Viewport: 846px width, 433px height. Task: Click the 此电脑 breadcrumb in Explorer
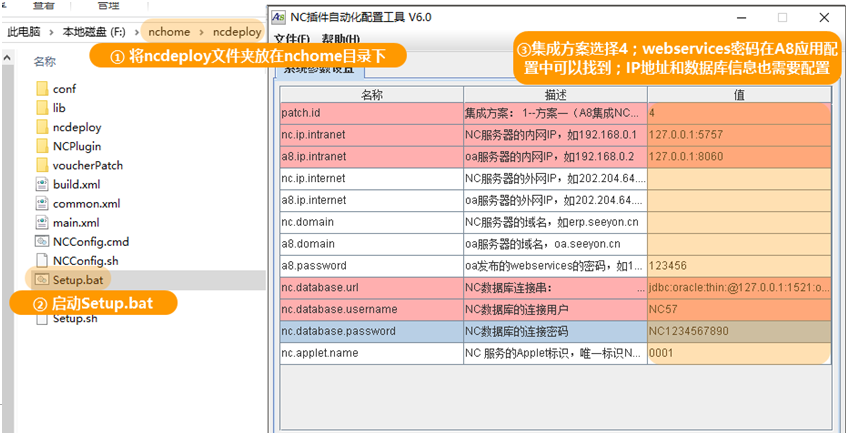click(x=24, y=32)
